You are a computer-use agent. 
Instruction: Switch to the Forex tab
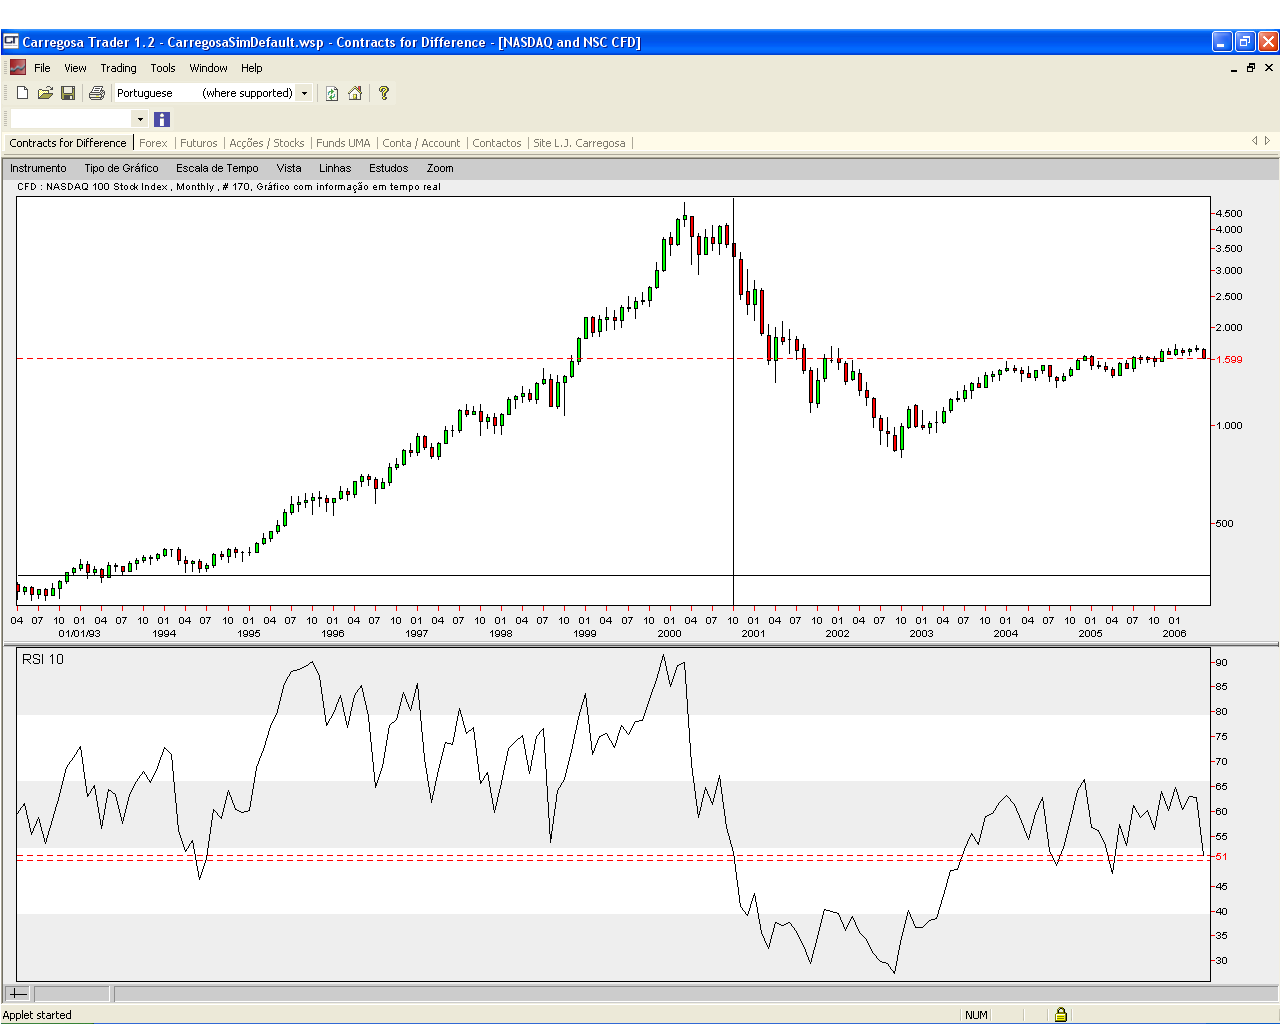click(153, 143)
